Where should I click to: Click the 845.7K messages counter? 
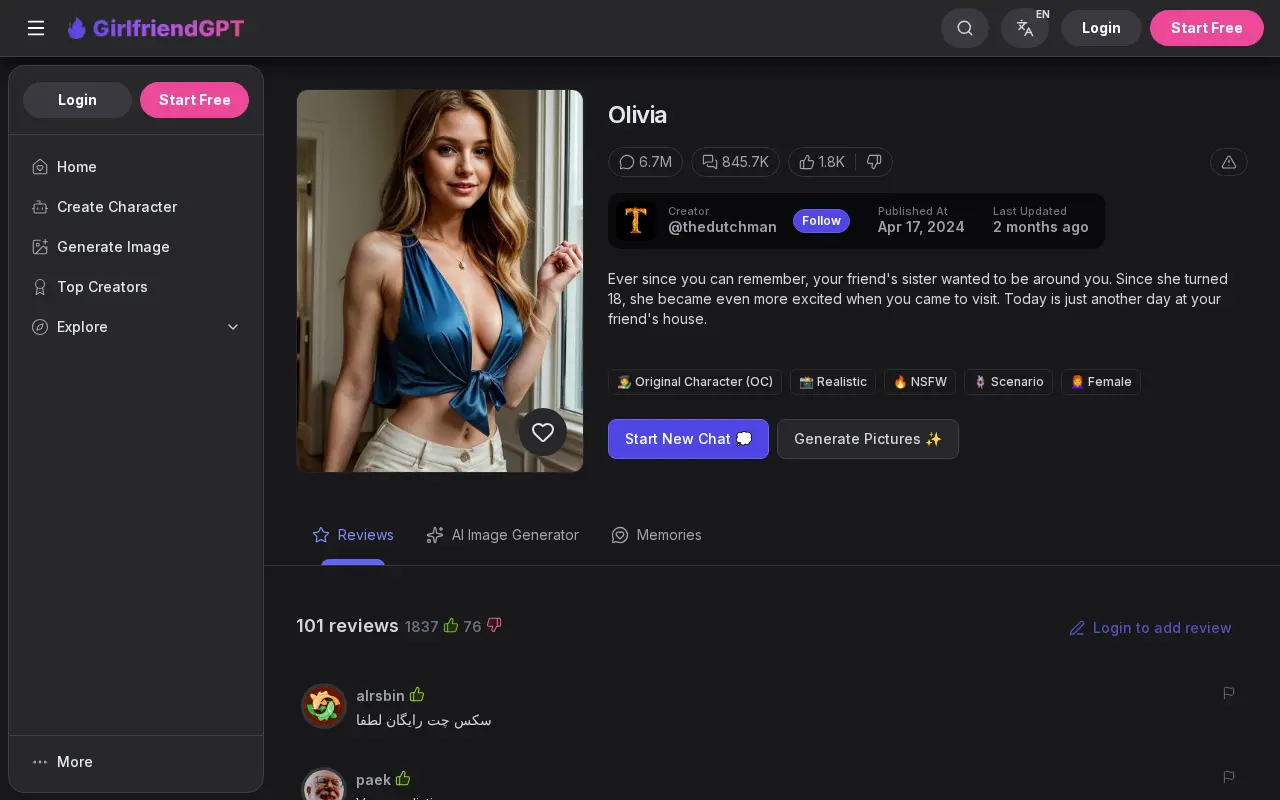pos(735,162)
